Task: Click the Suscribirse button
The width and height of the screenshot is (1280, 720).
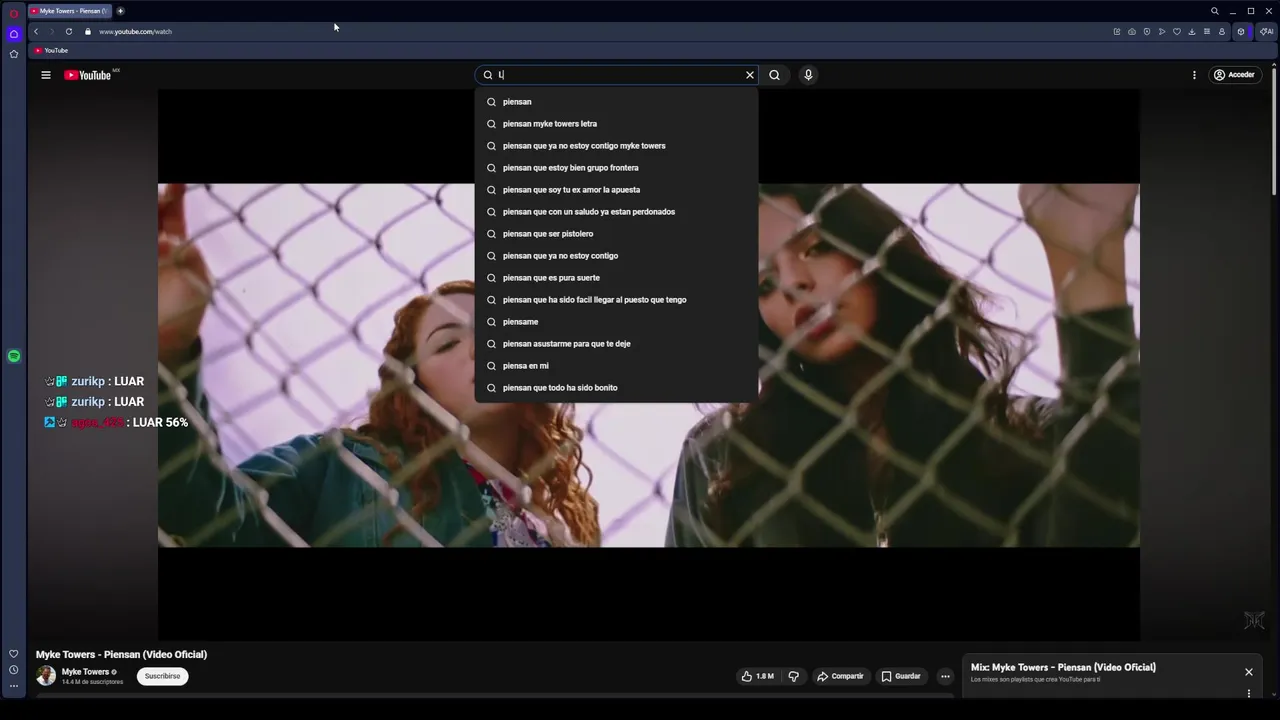Action: tap(162, 676)
